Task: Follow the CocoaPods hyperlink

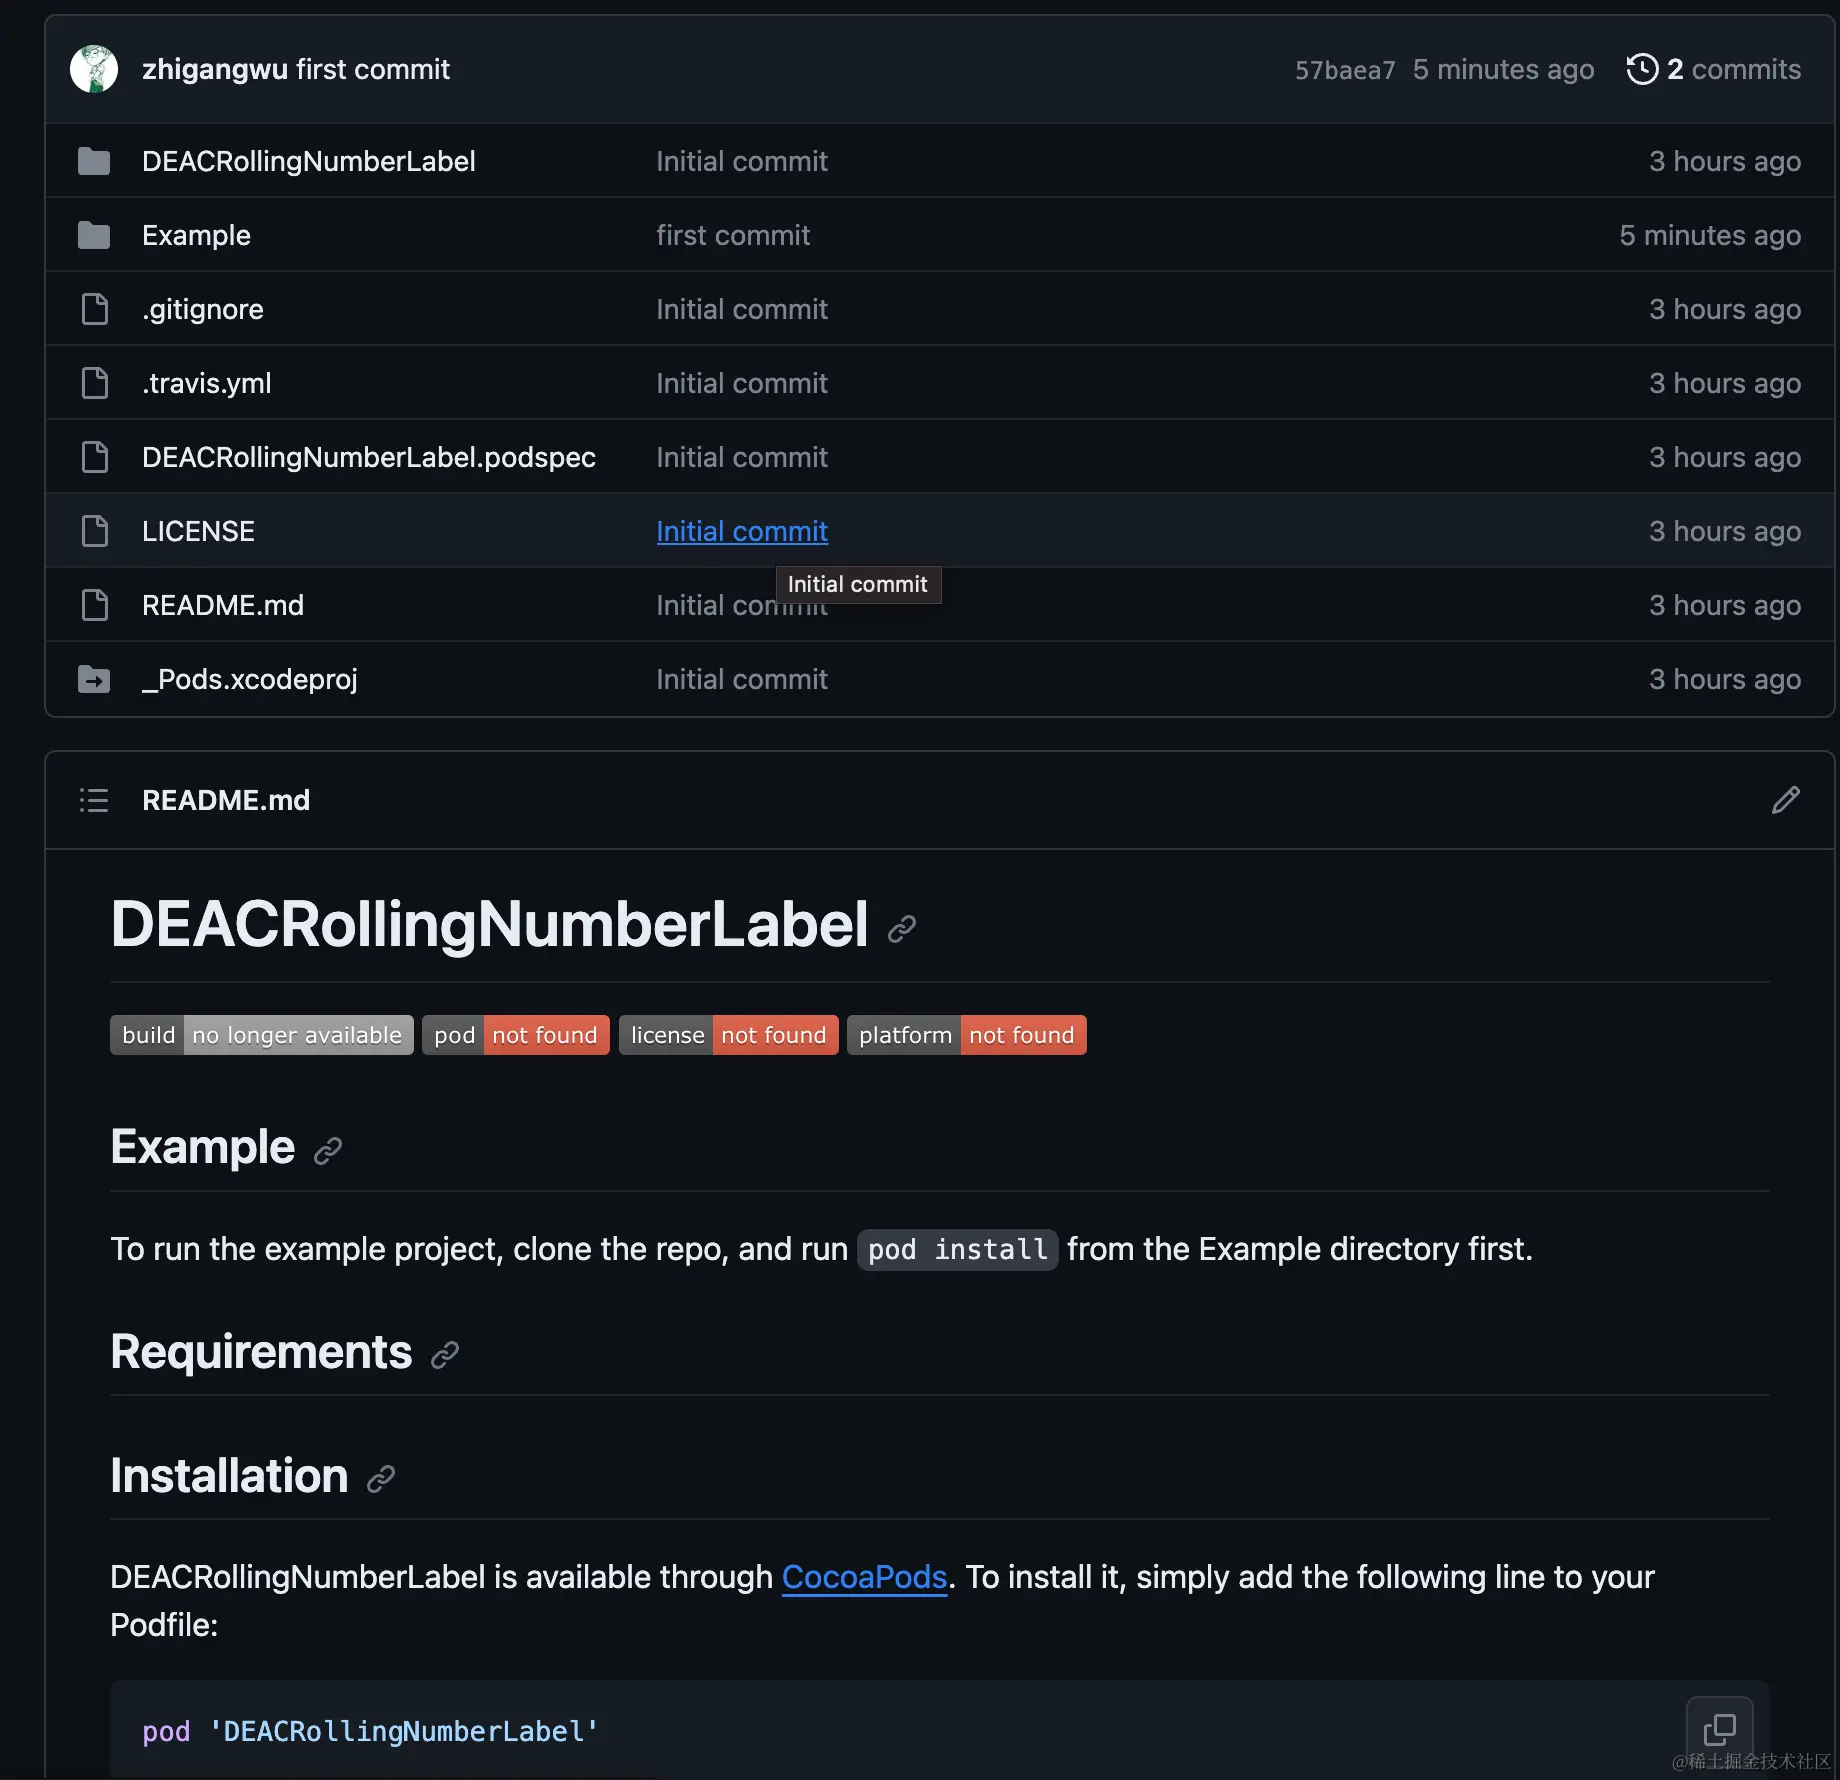Action: (x=864, y=1577)
